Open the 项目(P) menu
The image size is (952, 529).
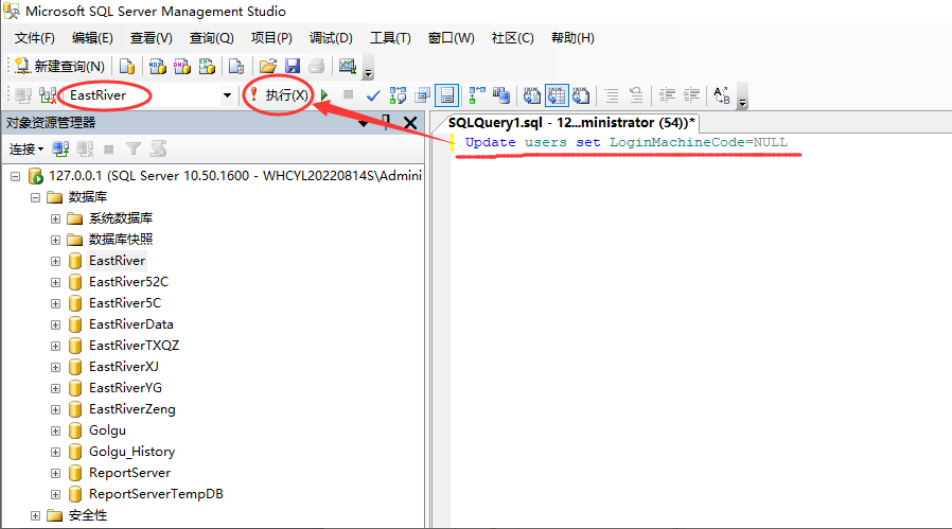pyautogui.click(x=271, y=38)
